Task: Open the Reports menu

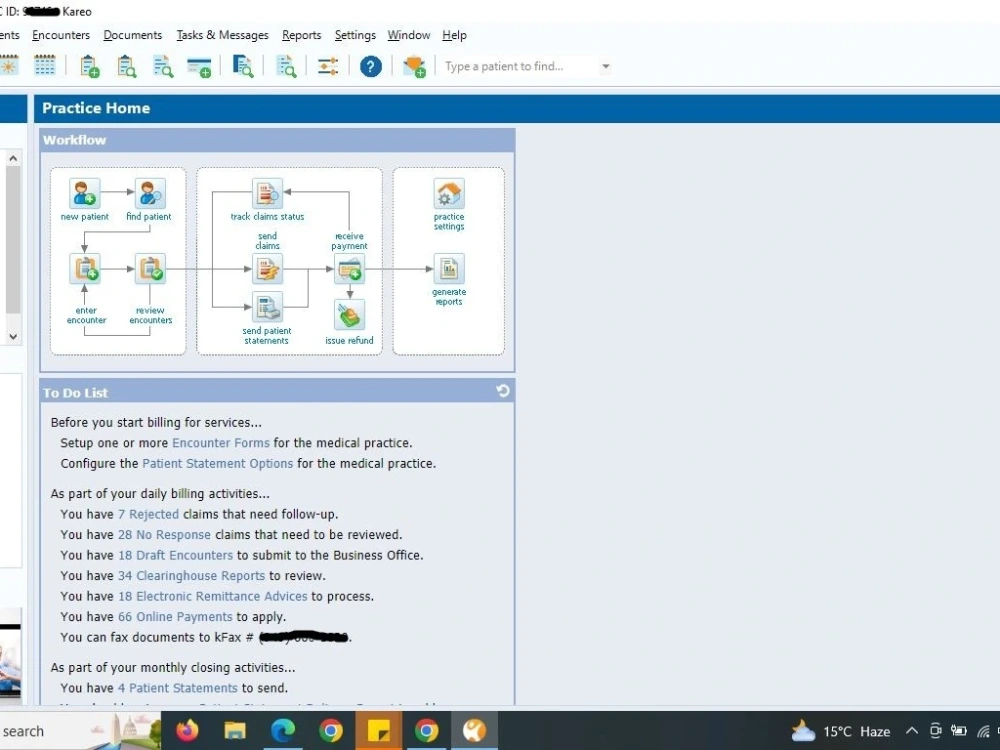Action: click(x=302, y=35)
